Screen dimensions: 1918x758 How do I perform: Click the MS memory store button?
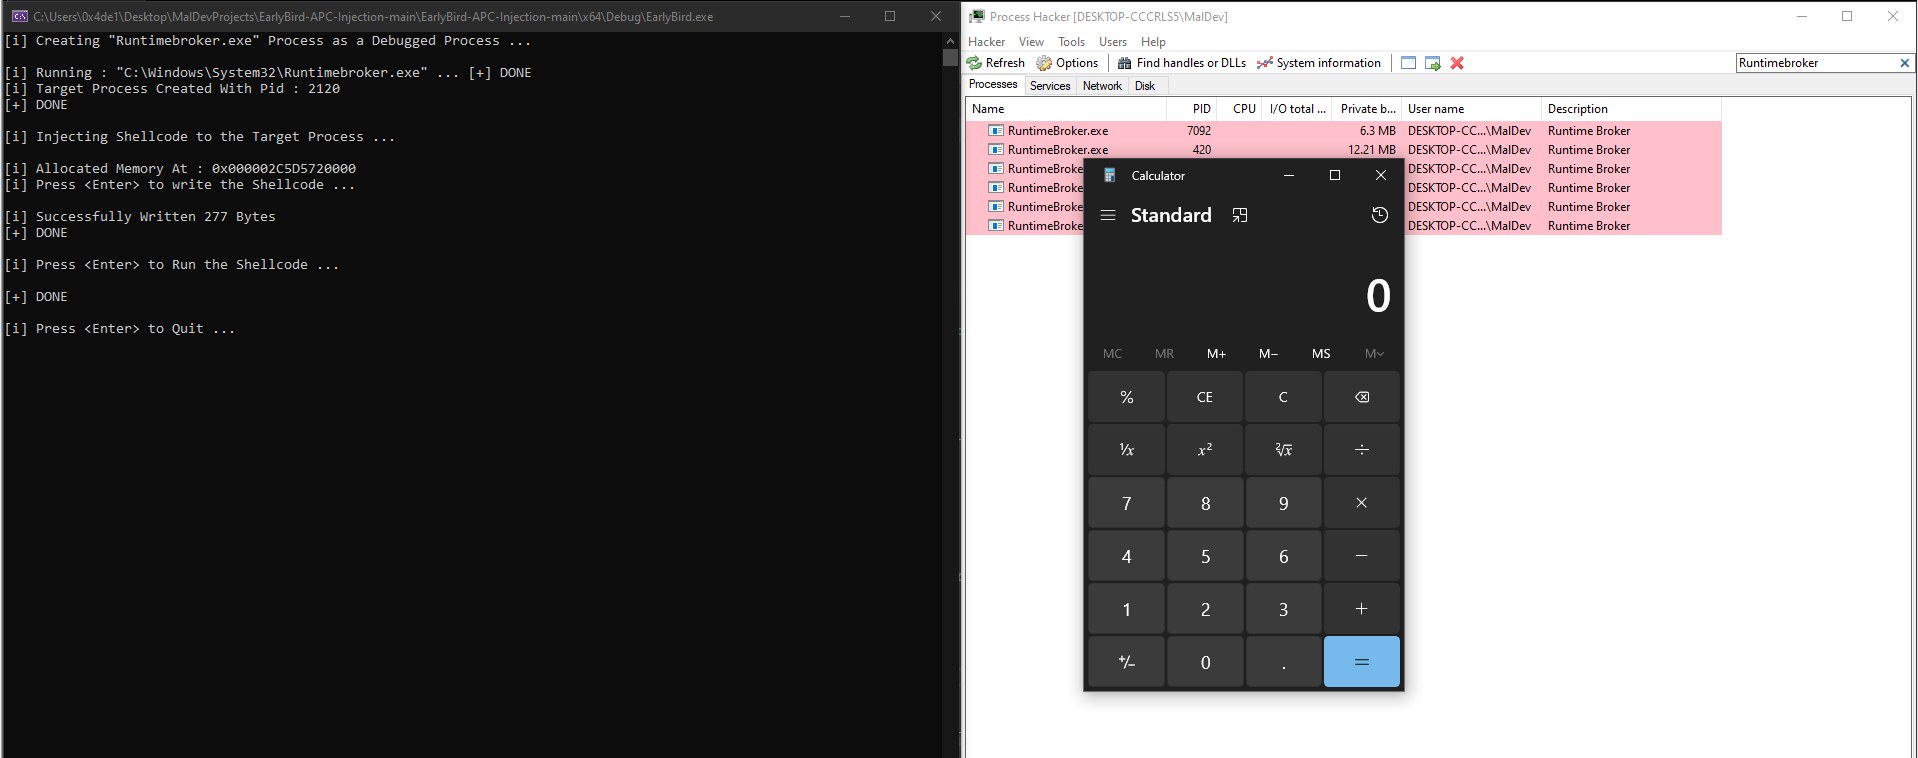tap(1321, 354)
